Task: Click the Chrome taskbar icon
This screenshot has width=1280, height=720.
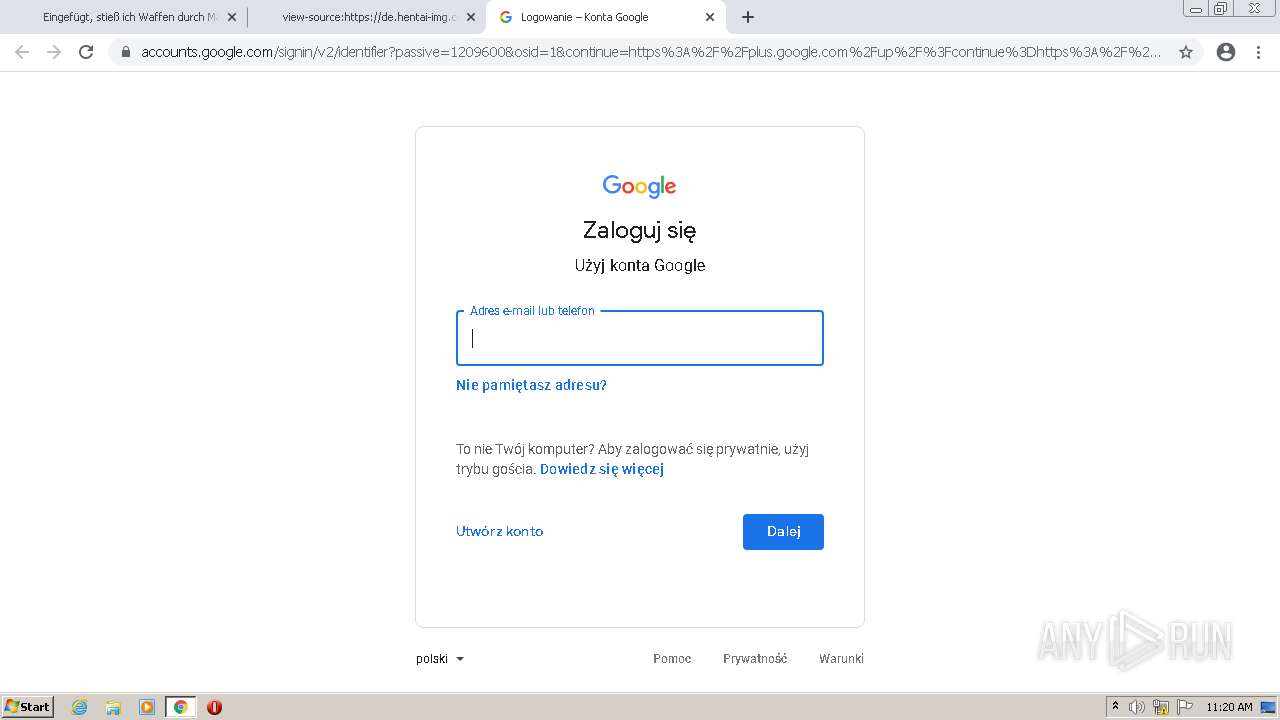Action: [181, 707]
